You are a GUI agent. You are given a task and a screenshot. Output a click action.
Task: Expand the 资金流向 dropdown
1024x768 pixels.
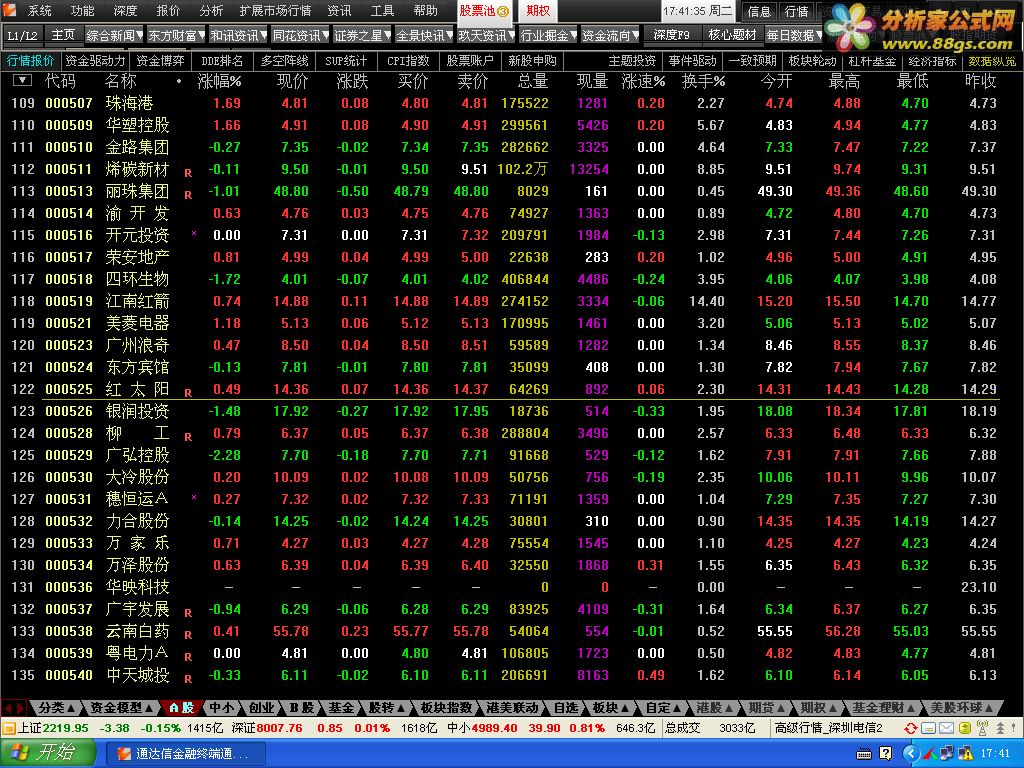click(x=635, y=35)
